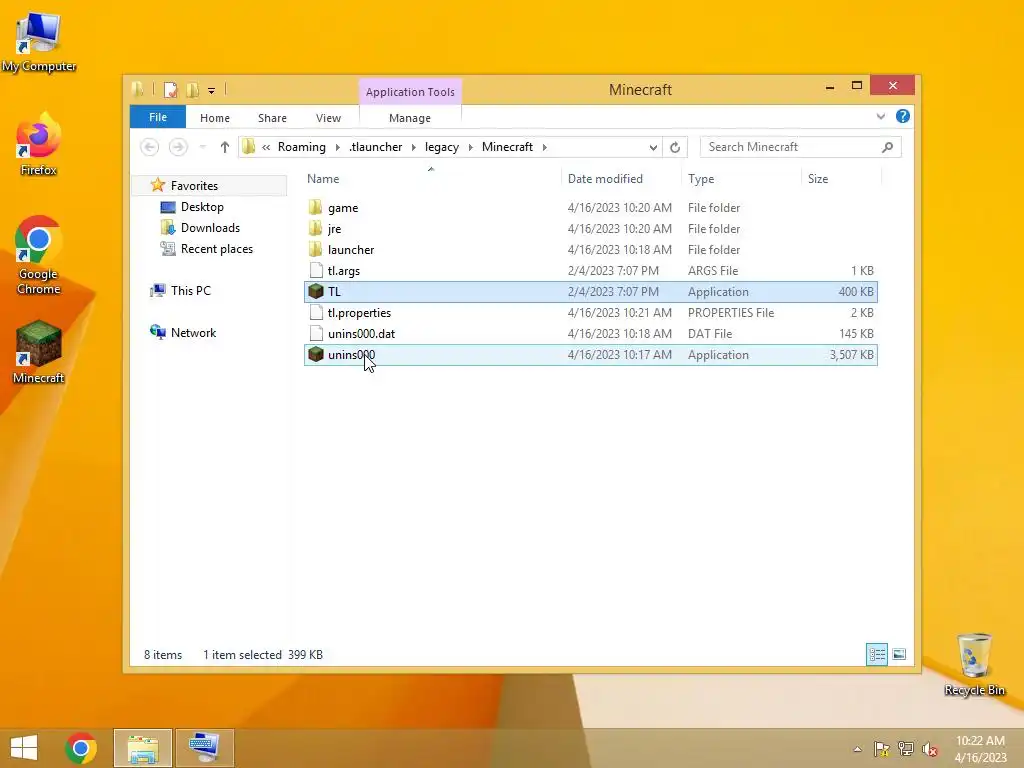This screenshot has height=768, width=1024.
Task: Click the File Explorer taskbar button
Action: click(x=143, y=748)
